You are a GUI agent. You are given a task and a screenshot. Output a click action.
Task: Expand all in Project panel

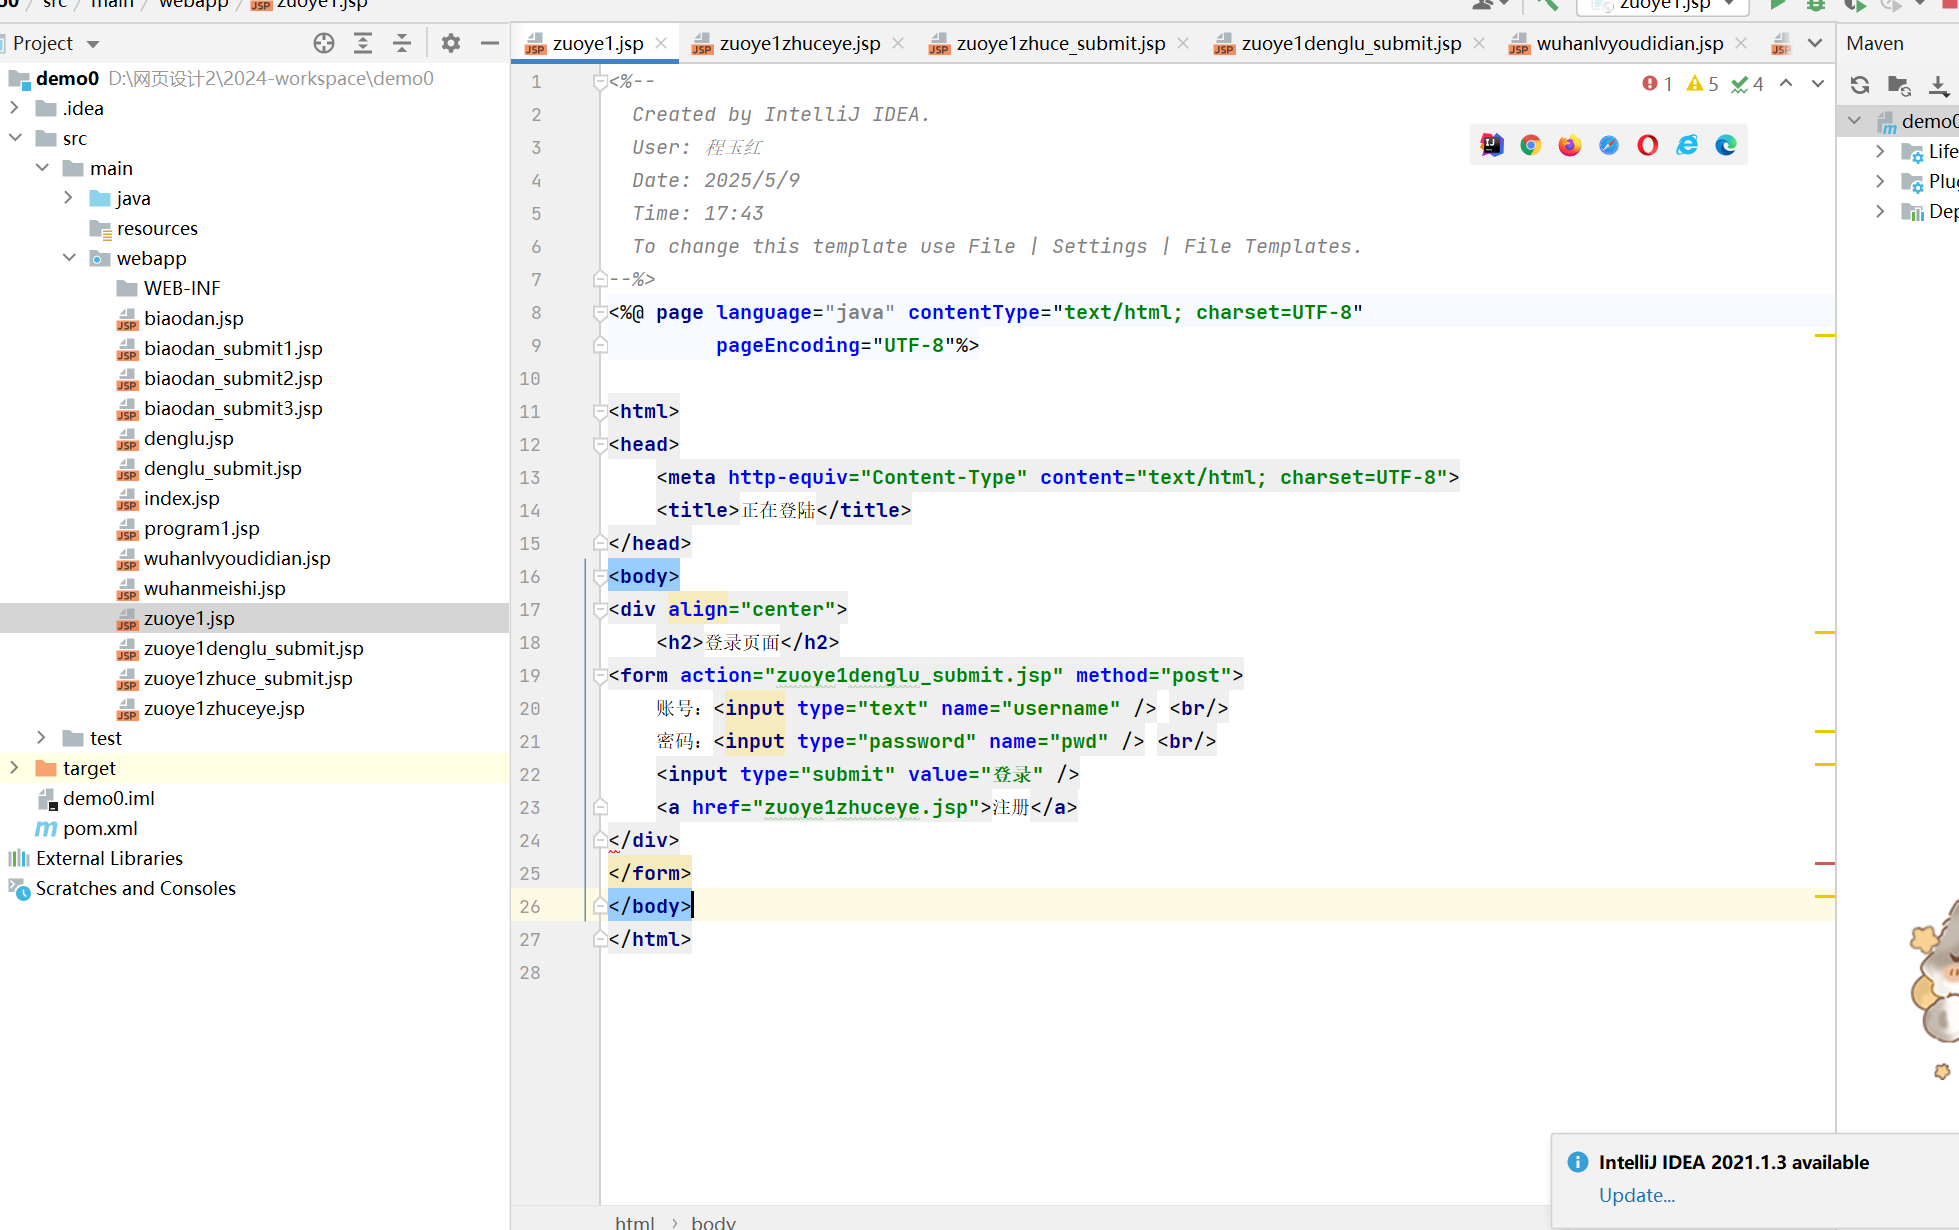point(363,43)
